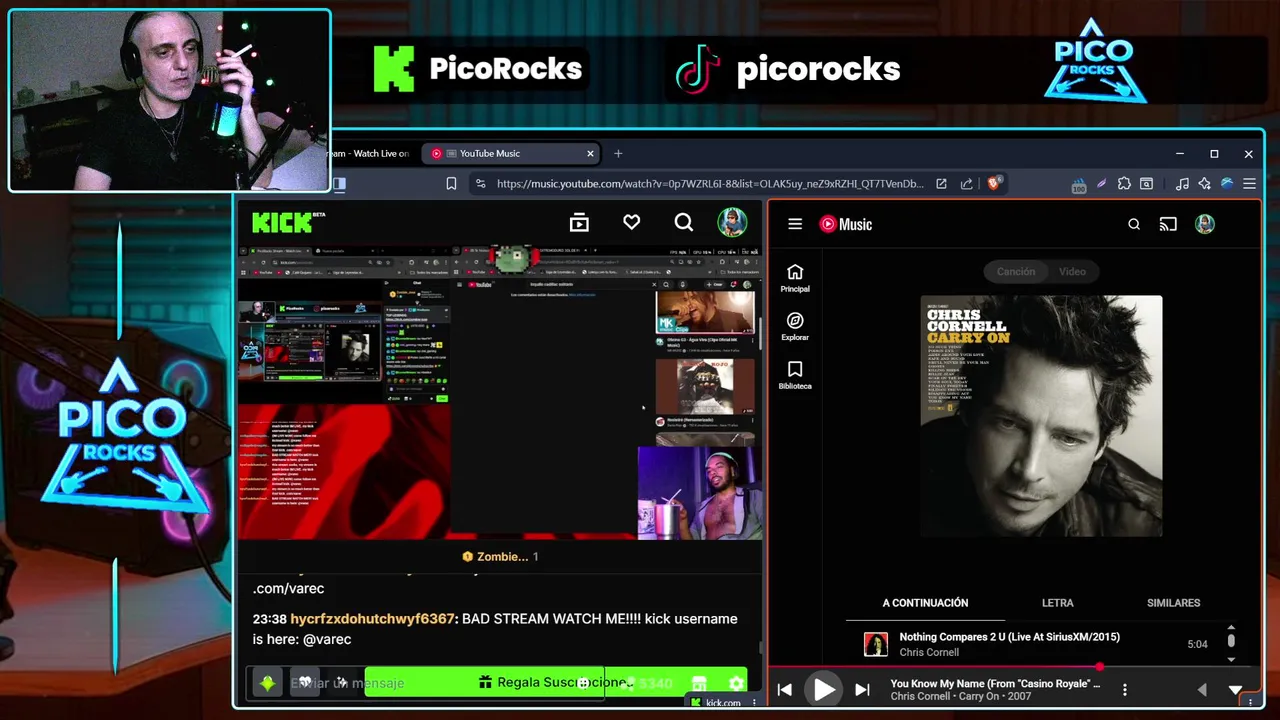Open song options three-dot menu in player
Image resolution: width=1280 pixels, height=720 pixels.
pos(1125,690)
